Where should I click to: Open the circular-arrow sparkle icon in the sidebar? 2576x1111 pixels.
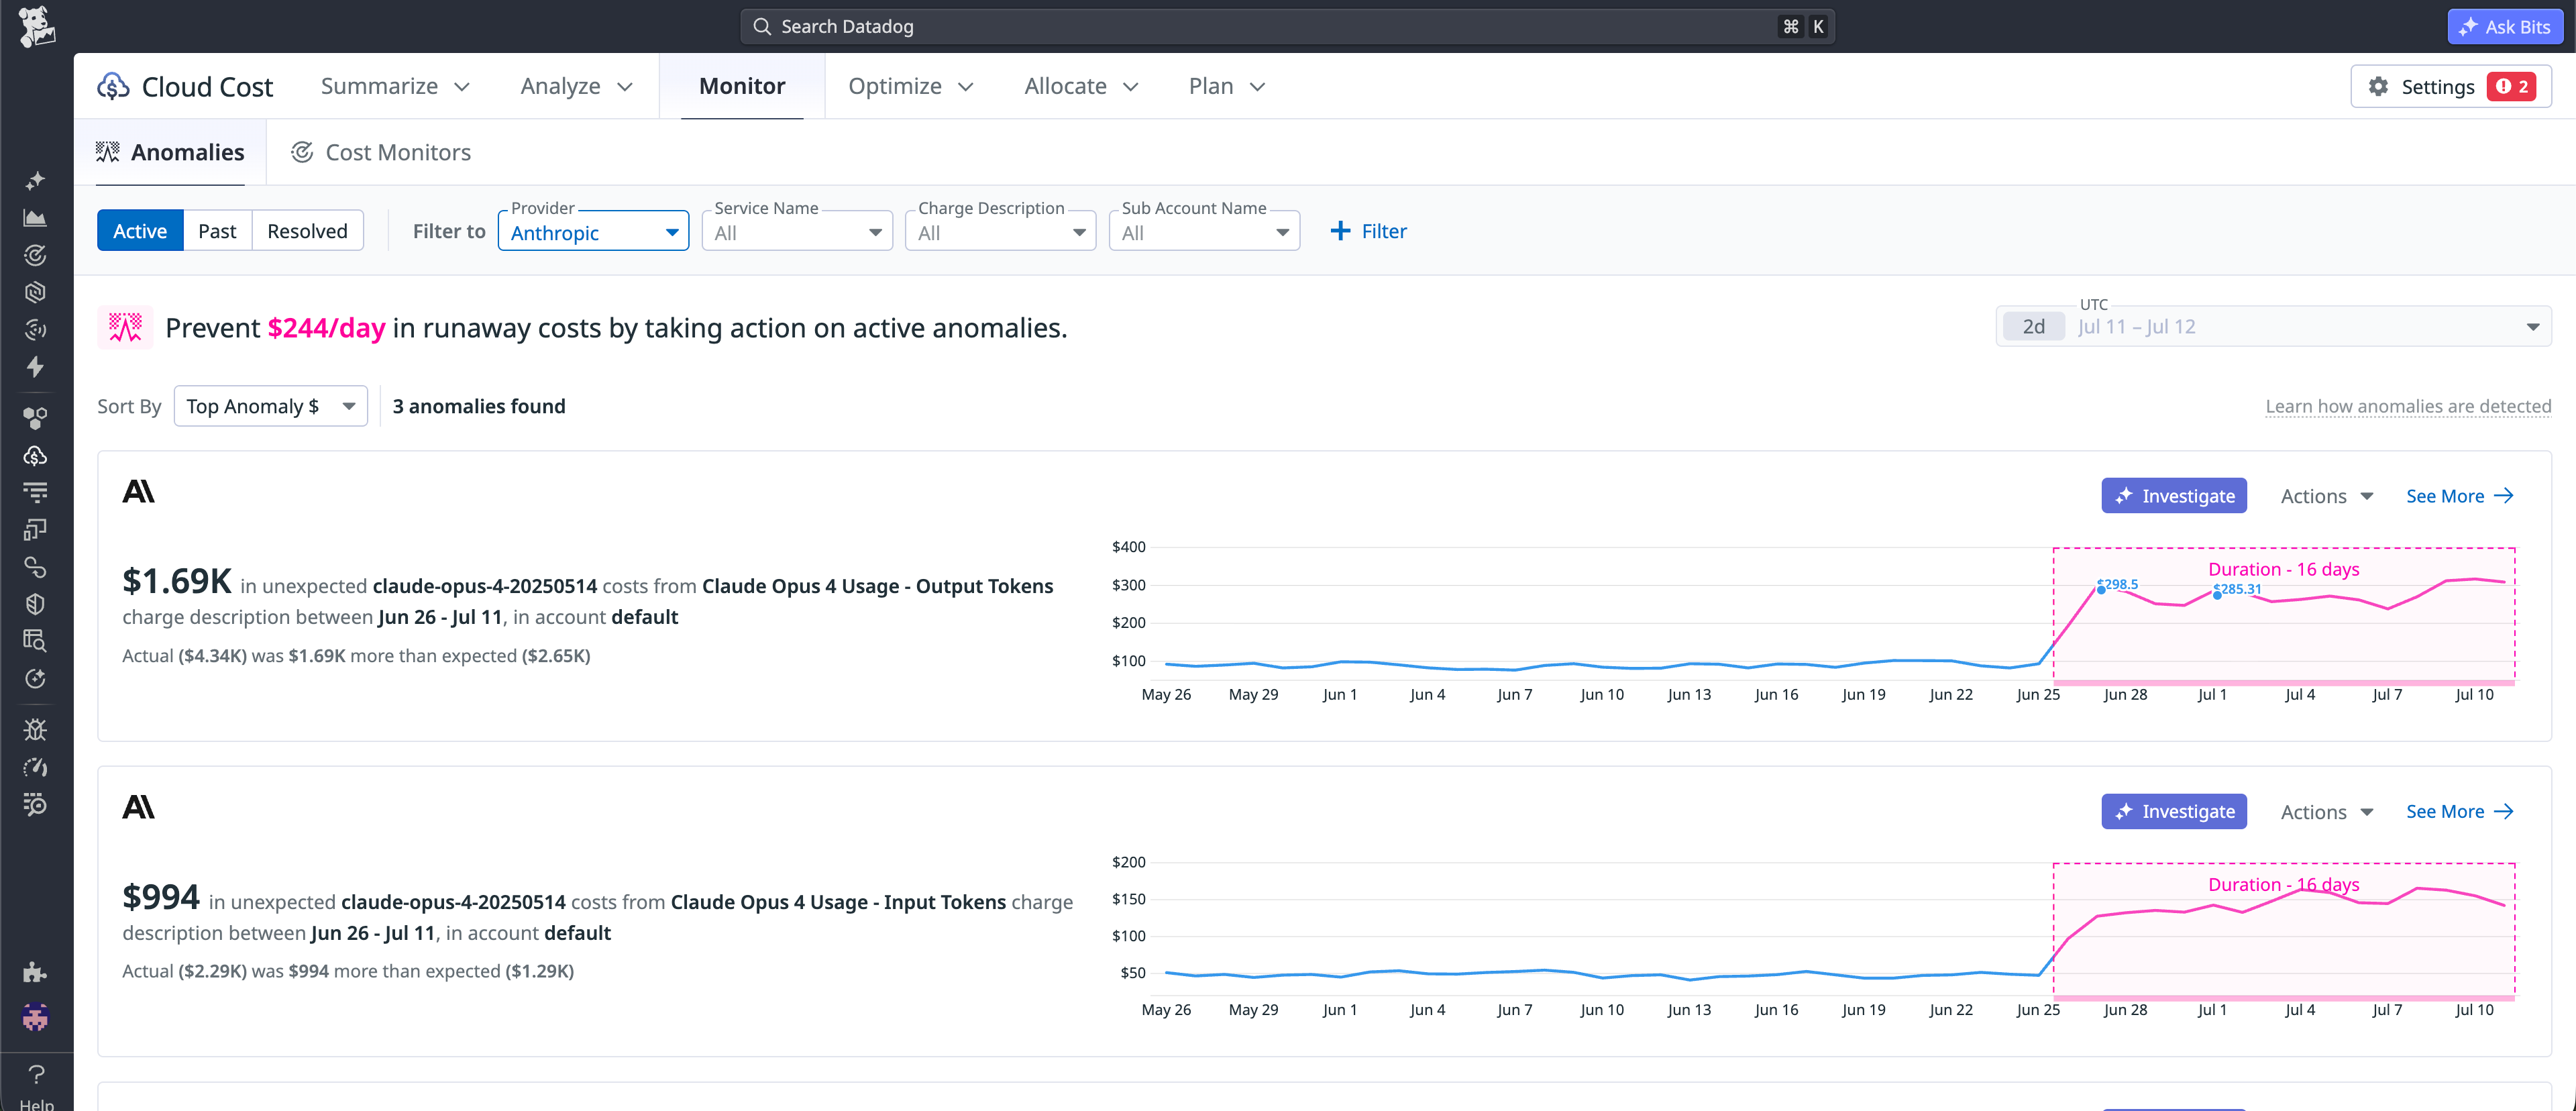[x=35, y=679]
